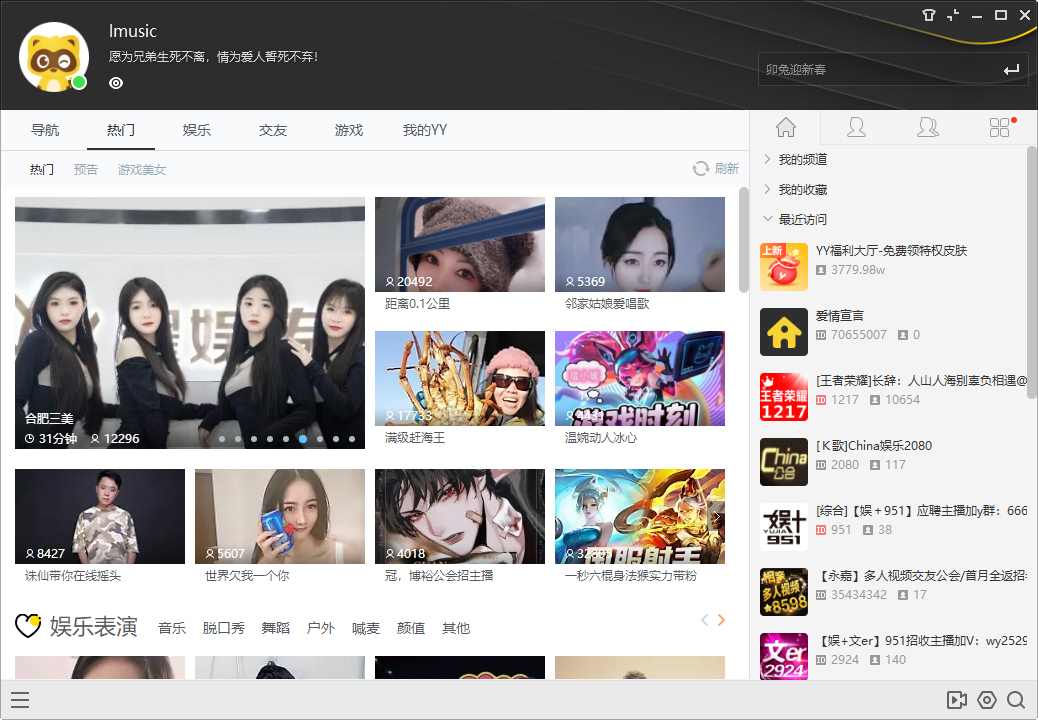This screenshot has height=720, width=1038.
Task: Open the app grid icon
Action: [x=999, y=127]
